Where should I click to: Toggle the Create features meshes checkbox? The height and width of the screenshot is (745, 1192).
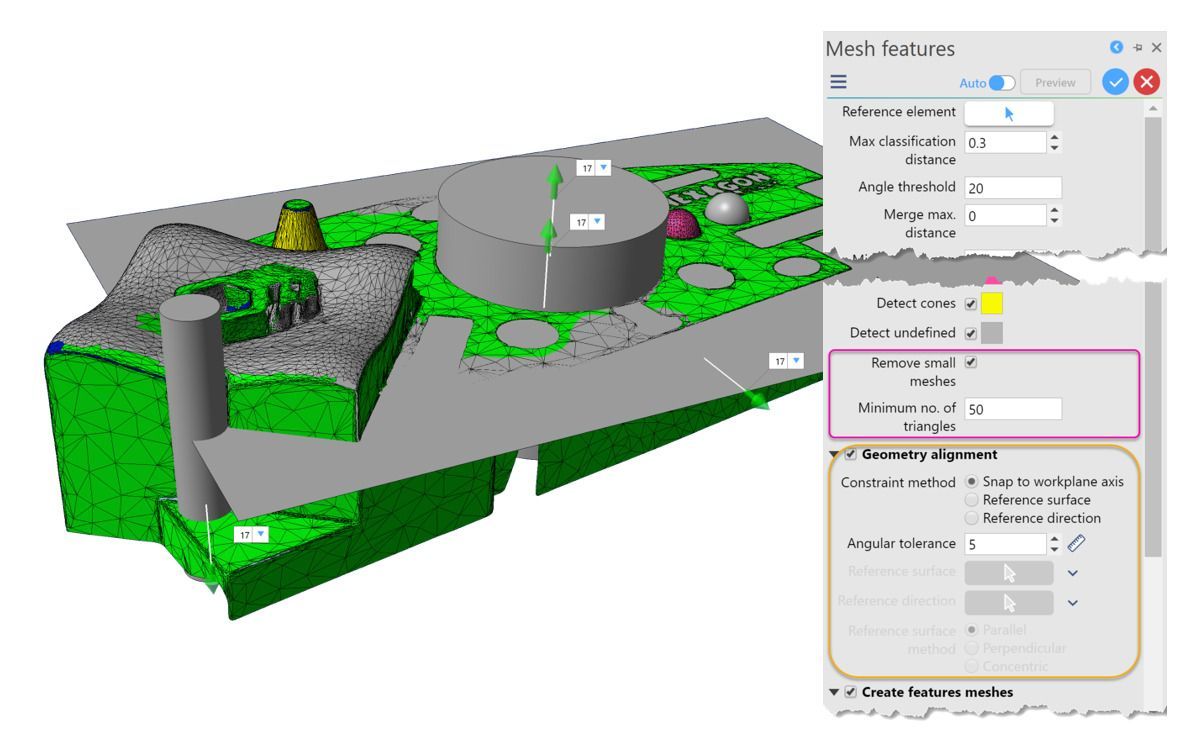[x=851, y=693]
